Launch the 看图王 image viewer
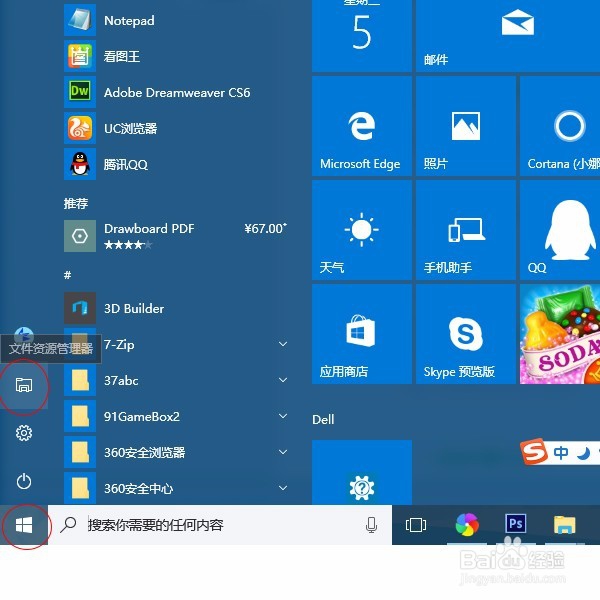This screenshot has height=600, width=600. pyautogui.click(x=176, y=57)
